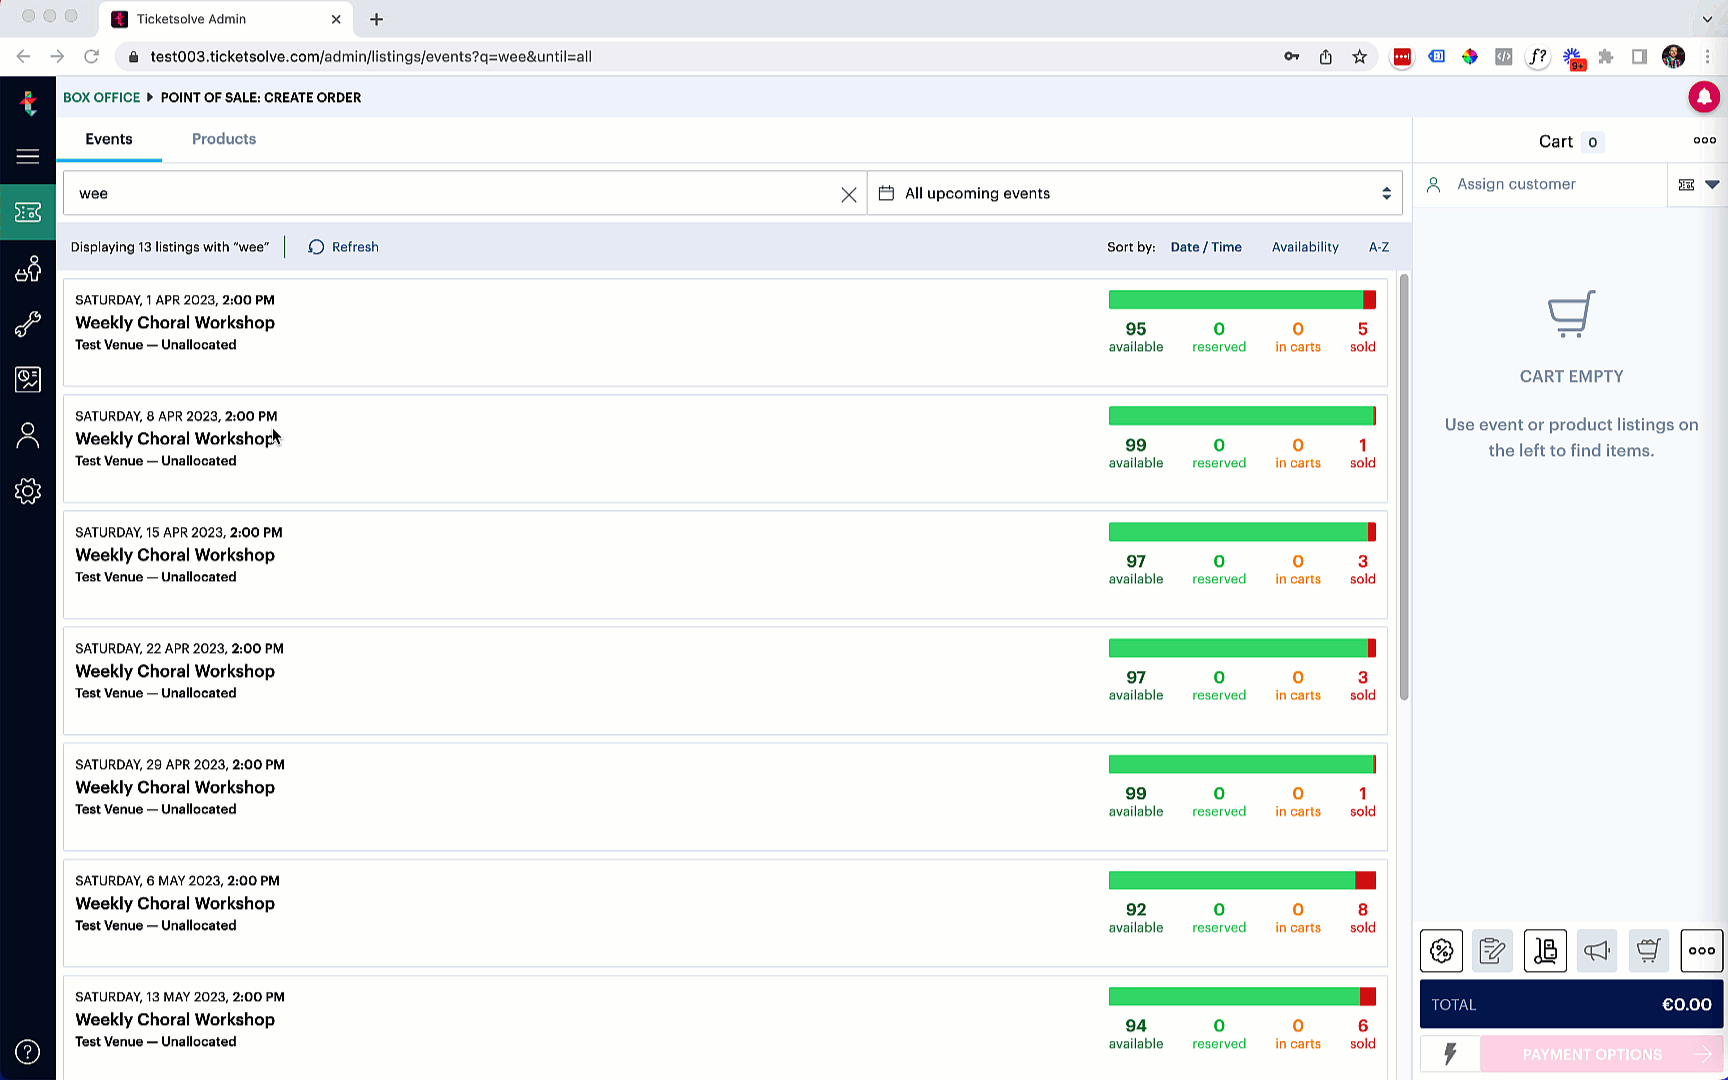This screenshot has height=1080, width=1728.
Task: Click the BOX OFFICE breadcrumb link
Action: point(102,97)
